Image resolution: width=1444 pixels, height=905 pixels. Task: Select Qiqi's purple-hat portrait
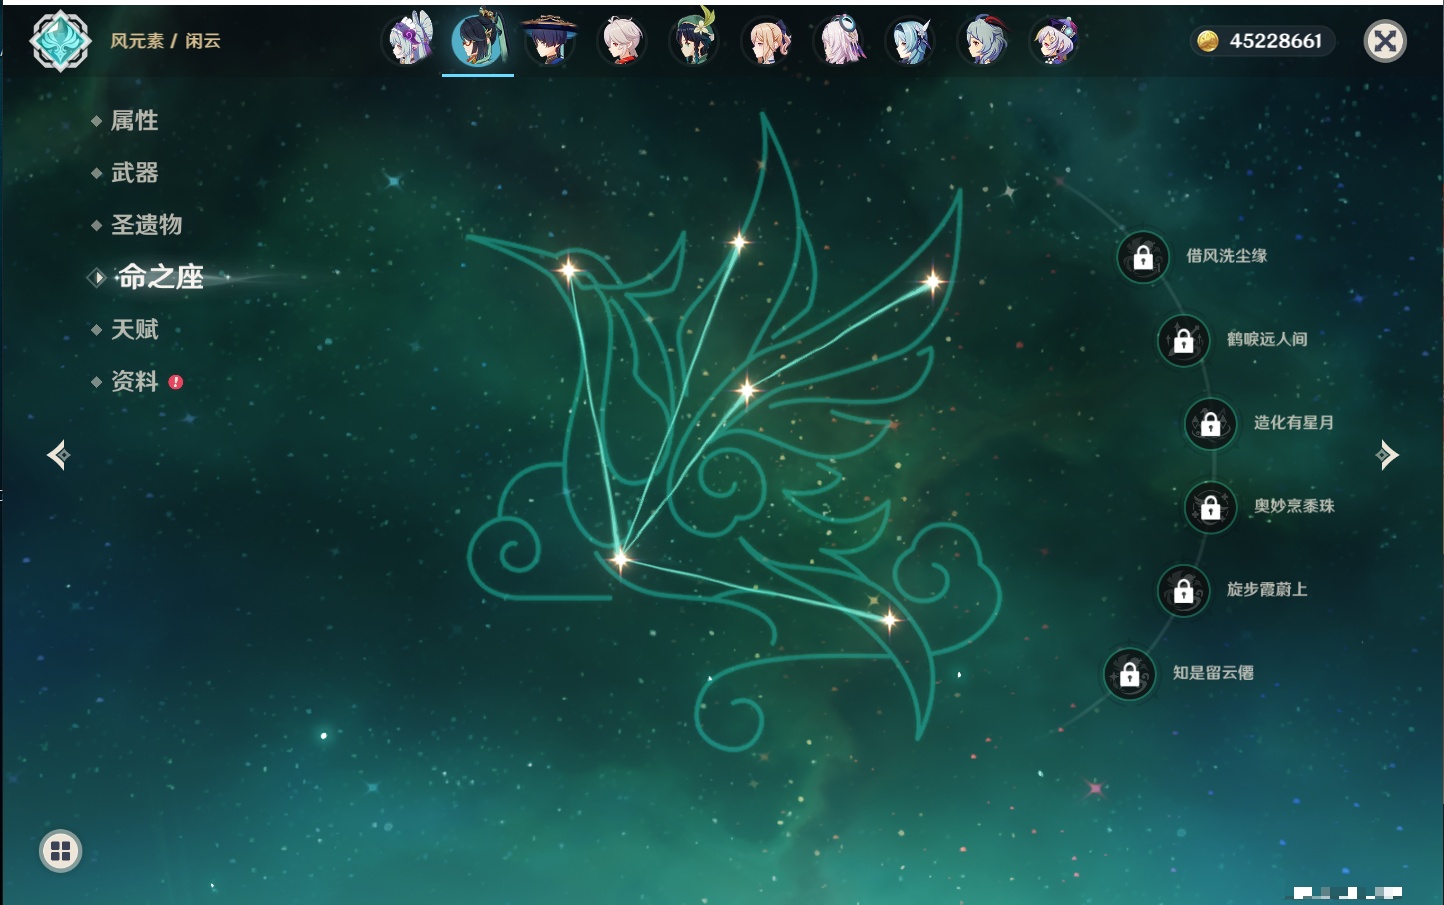[1055, 41]
